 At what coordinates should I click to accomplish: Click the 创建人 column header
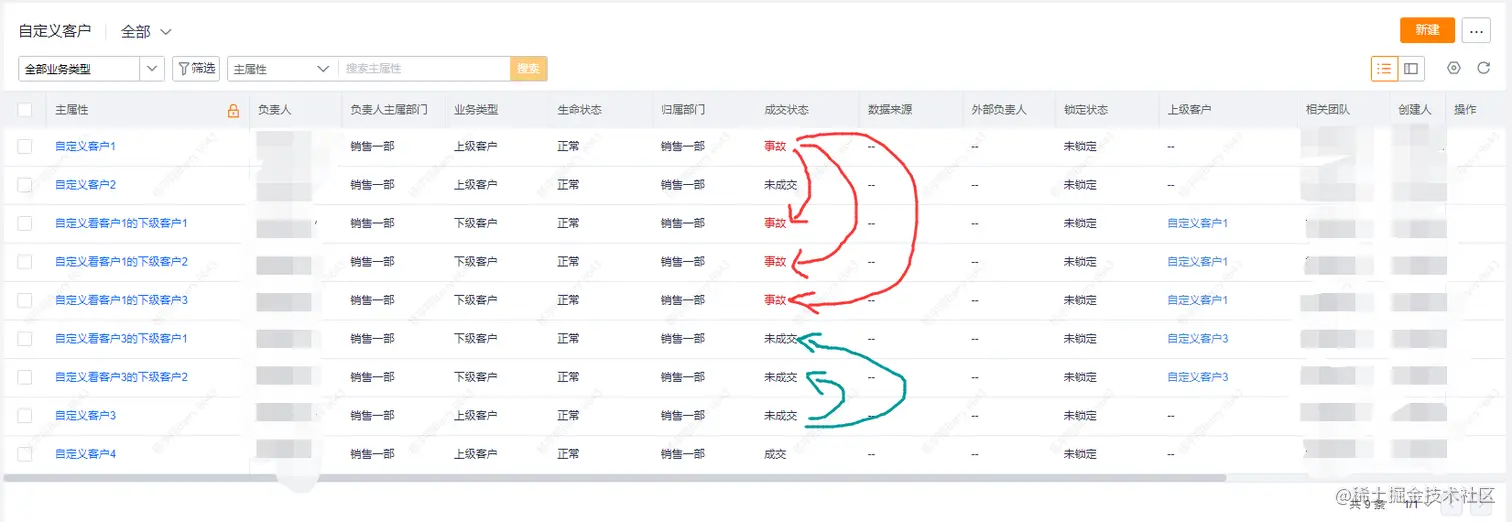(1414, 110)
